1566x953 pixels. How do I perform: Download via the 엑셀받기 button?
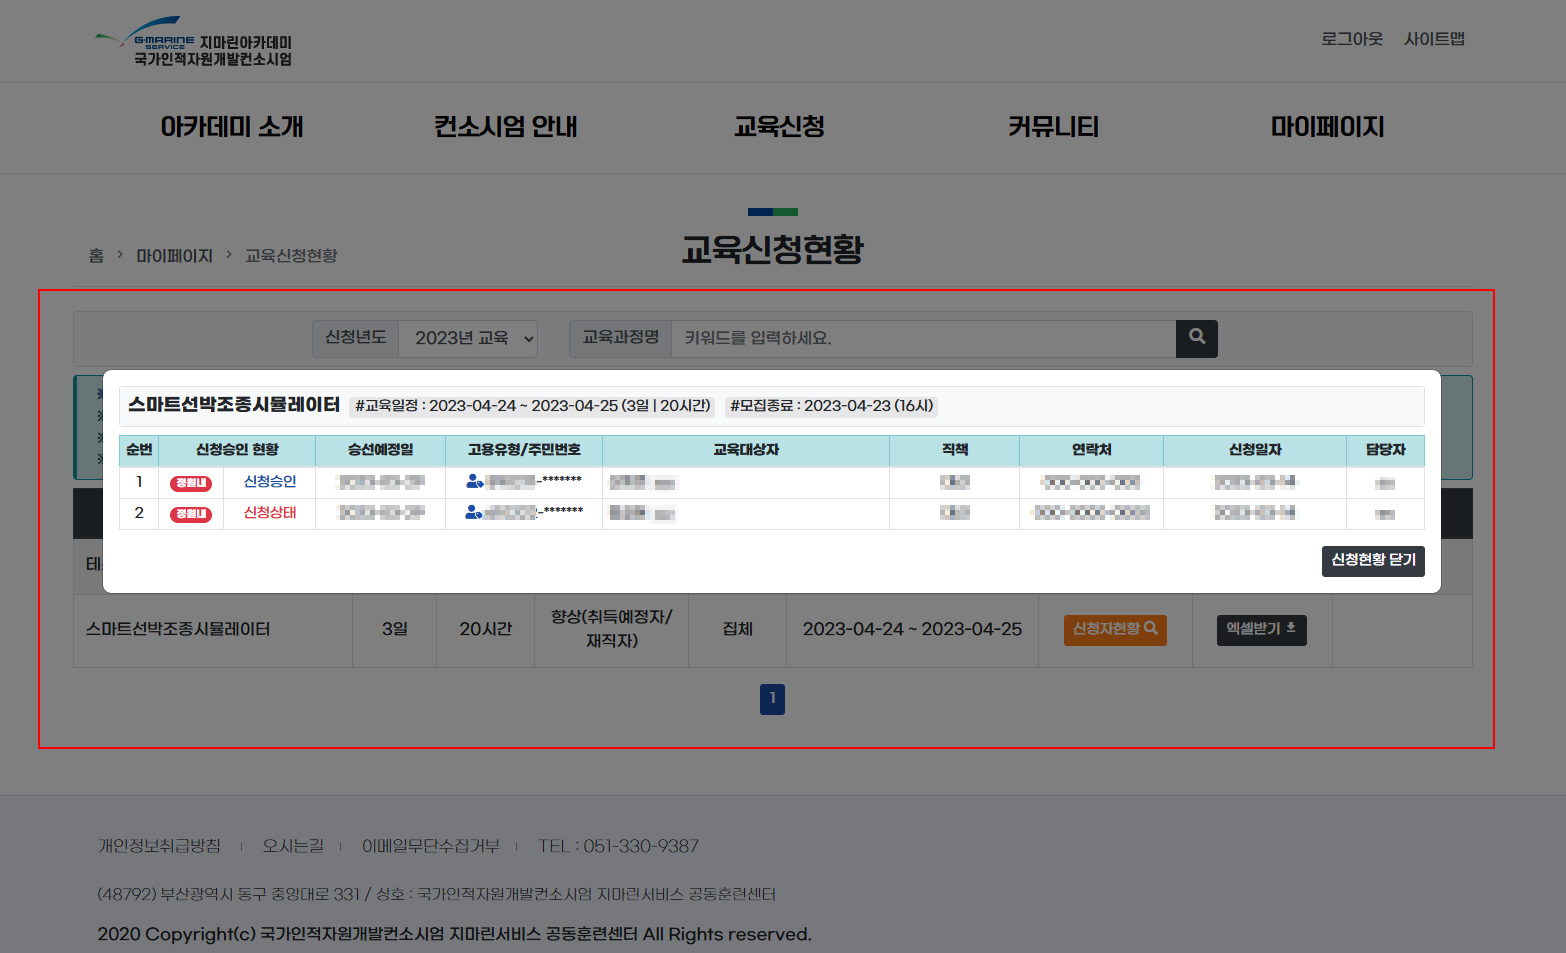1261,629
